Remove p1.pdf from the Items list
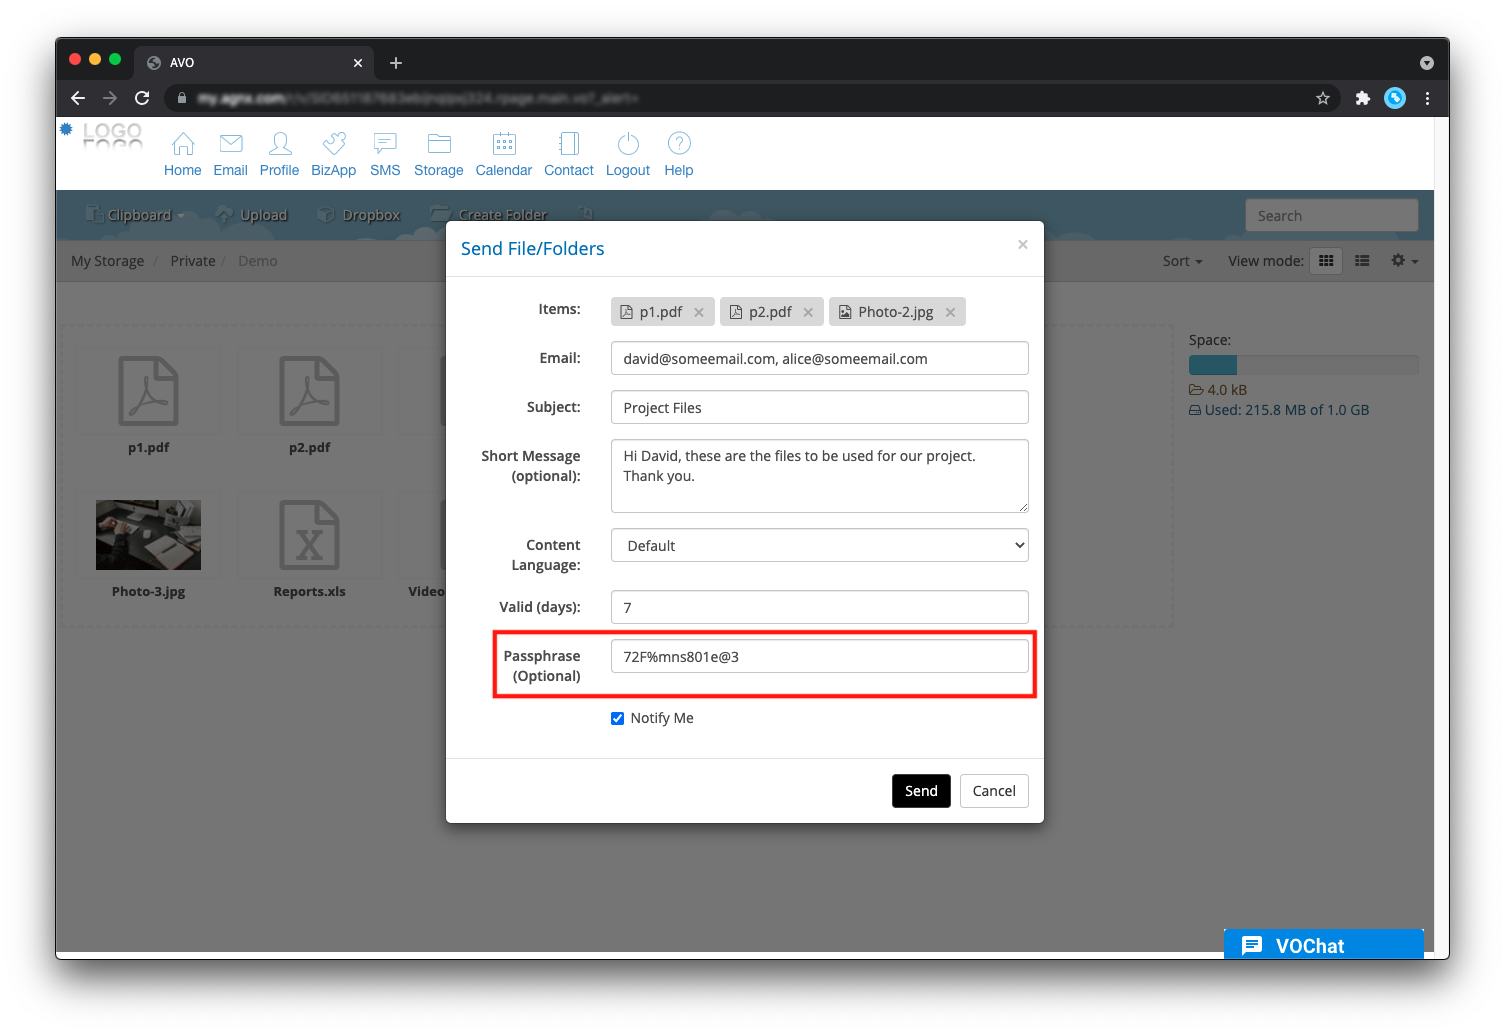1505x1033 pixels. [x=699, y=313]
